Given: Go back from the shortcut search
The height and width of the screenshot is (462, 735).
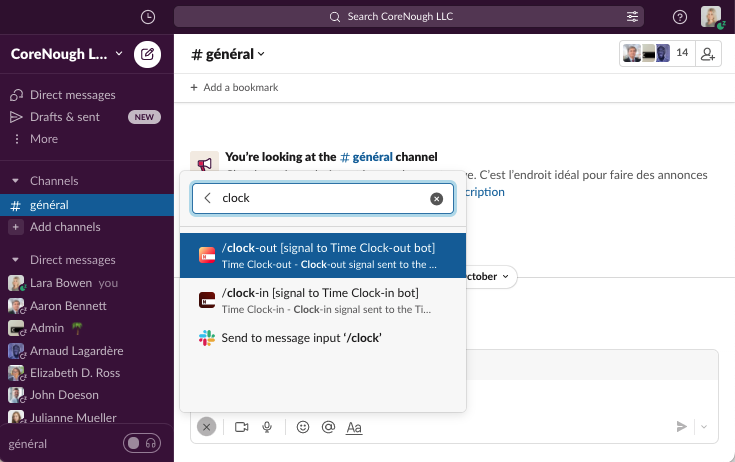Looking at the screenshot, I should [208, 198].
